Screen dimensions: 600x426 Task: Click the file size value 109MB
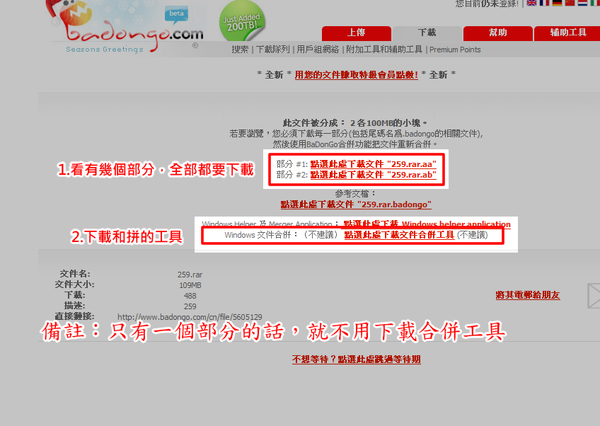[190, 286]
